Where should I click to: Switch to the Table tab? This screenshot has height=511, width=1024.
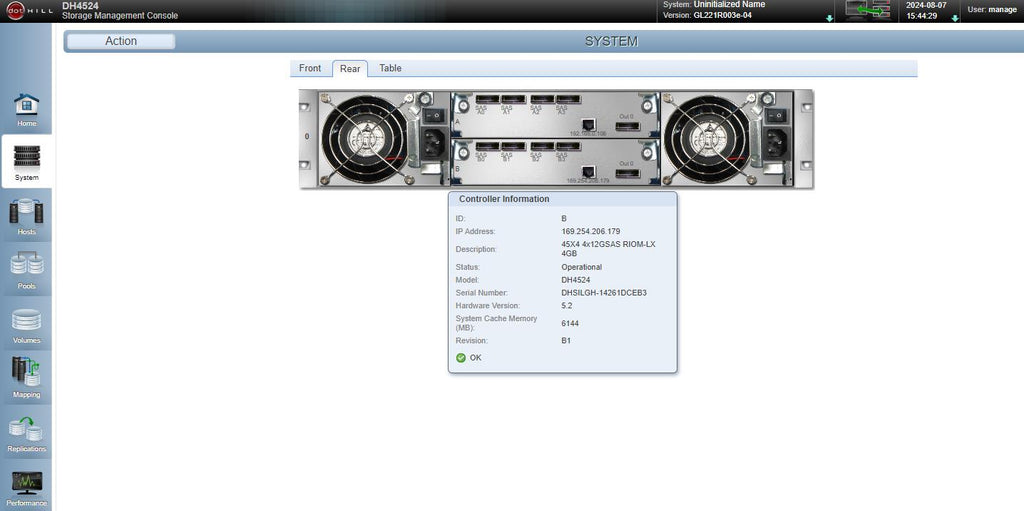[391, 68]
